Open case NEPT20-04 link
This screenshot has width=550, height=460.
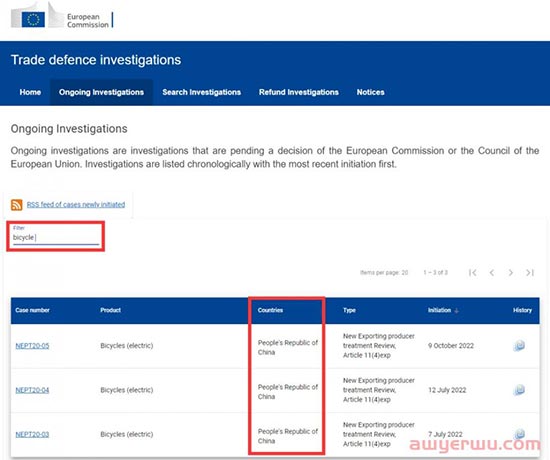tap(32, 390)
